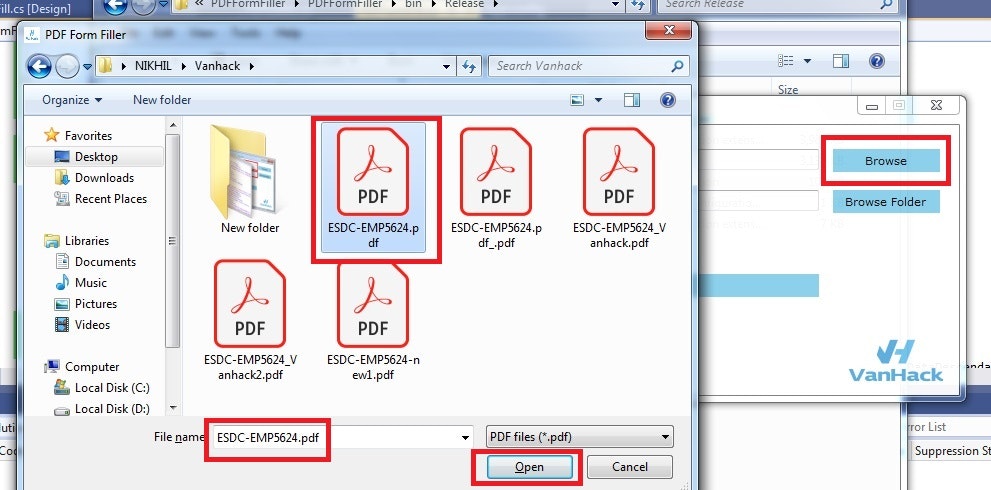
Task: Open the PDF files (*.pdf) type dropdown
Action: [580, 437]
